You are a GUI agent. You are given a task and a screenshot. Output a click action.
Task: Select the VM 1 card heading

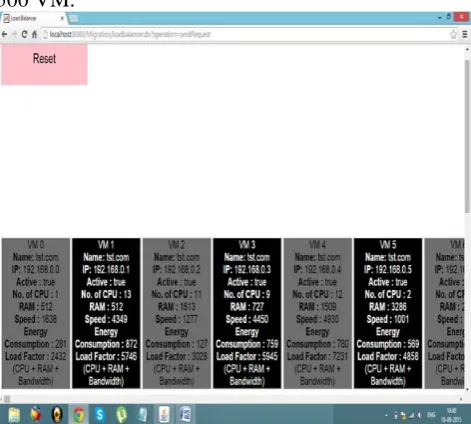(106, 245)
